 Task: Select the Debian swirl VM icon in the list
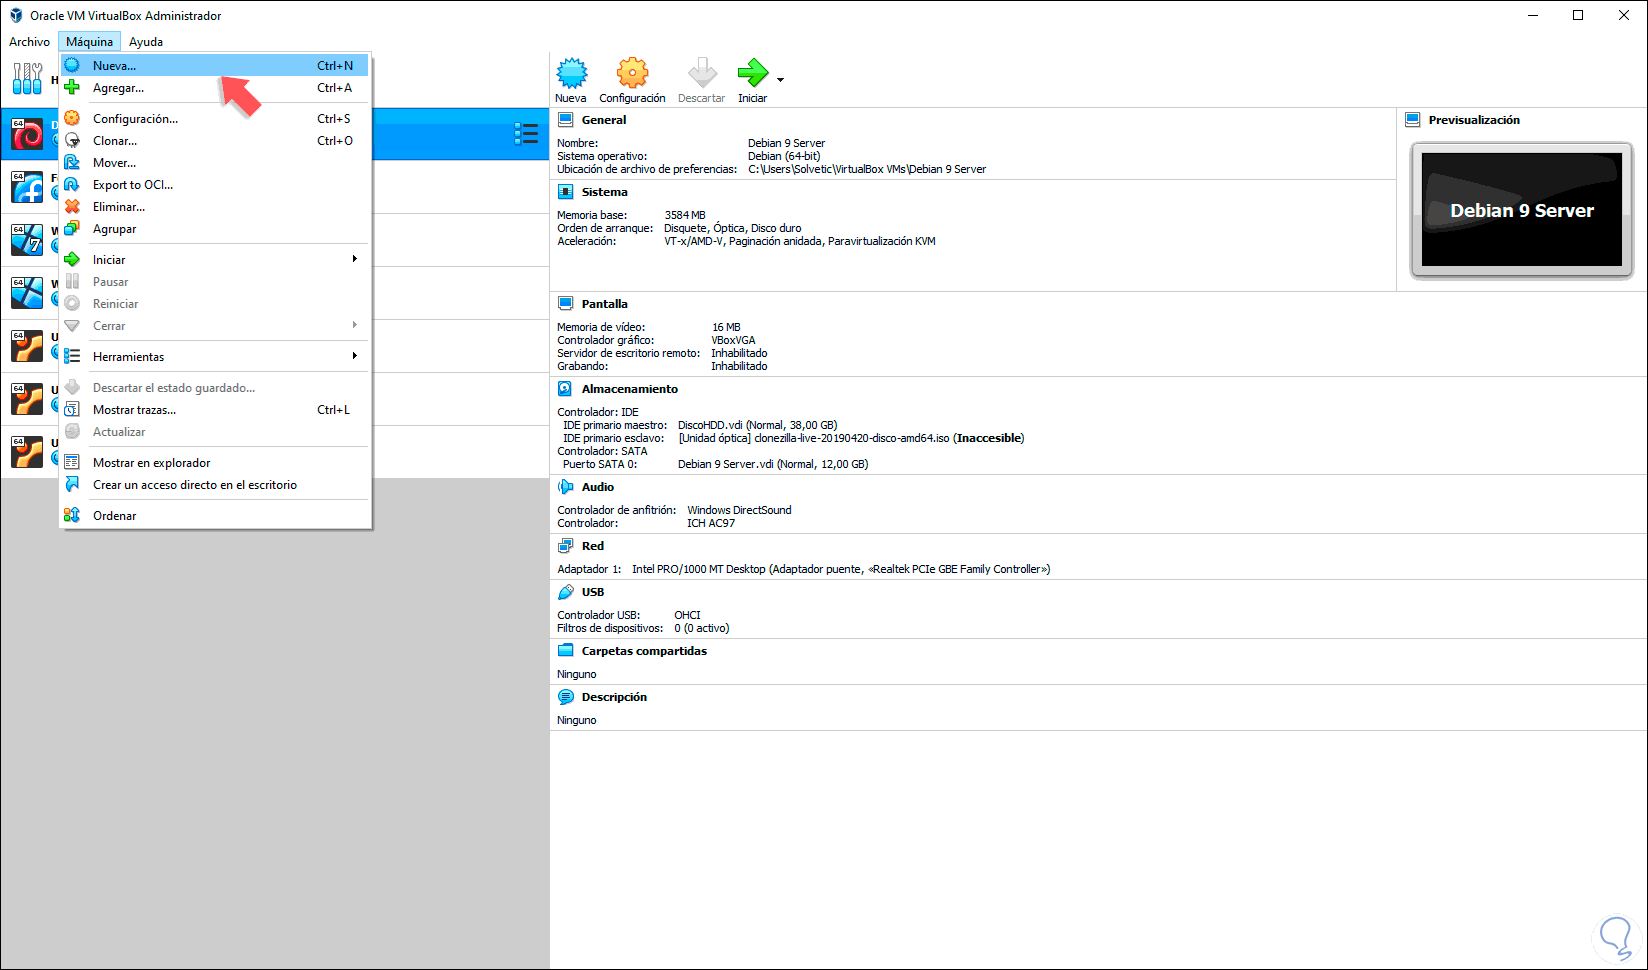(x=27, y=134)
